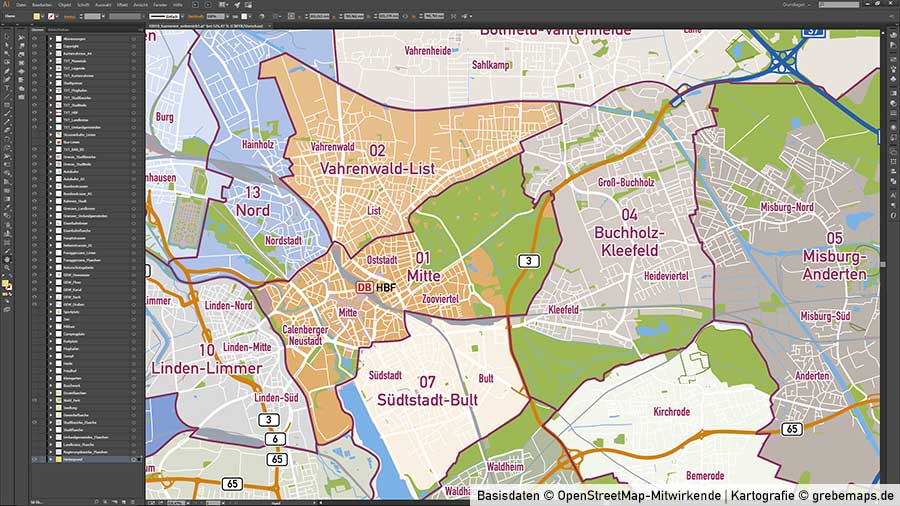Select the Pen tool
This screenshot has width=900, height=506.
(7, 71)
